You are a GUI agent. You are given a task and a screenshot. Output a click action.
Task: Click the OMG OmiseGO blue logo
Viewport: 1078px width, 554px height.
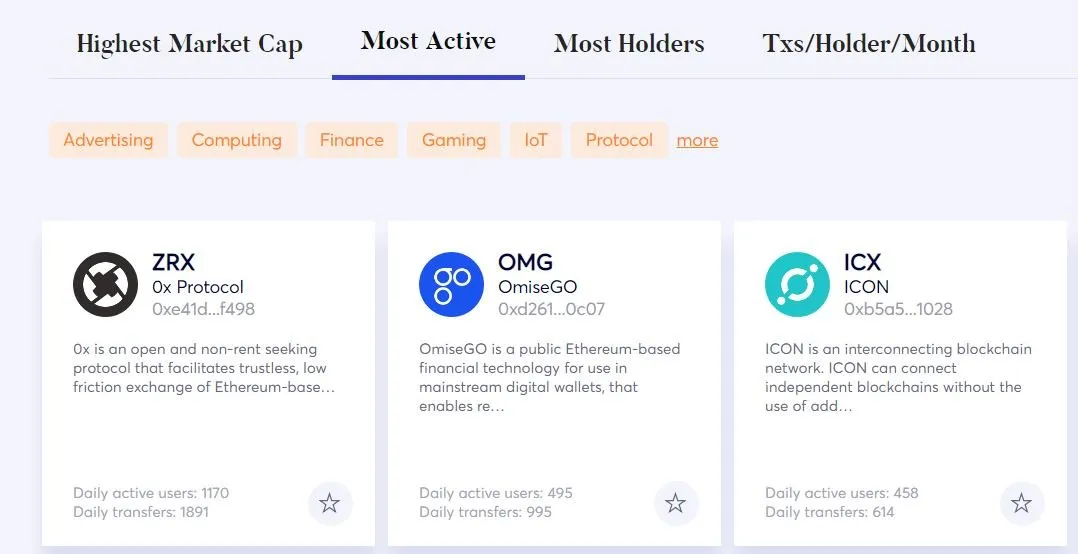pos(452,285)
